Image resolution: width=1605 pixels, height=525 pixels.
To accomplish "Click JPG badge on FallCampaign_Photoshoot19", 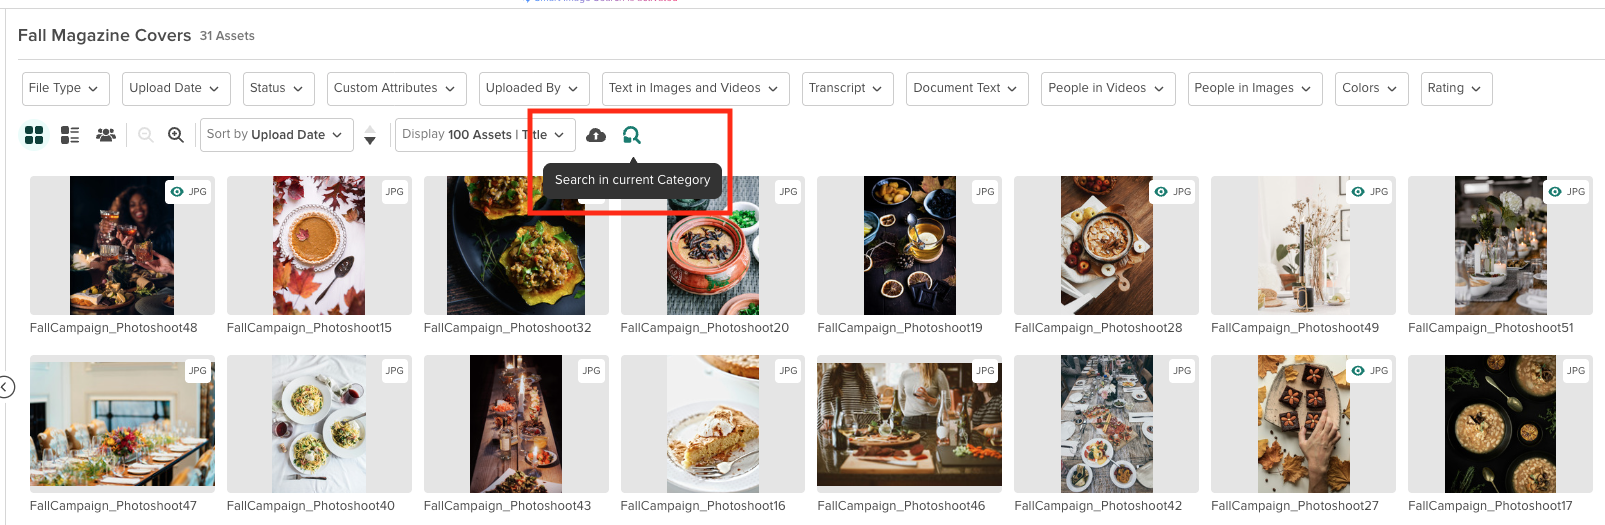I will 985,191.
